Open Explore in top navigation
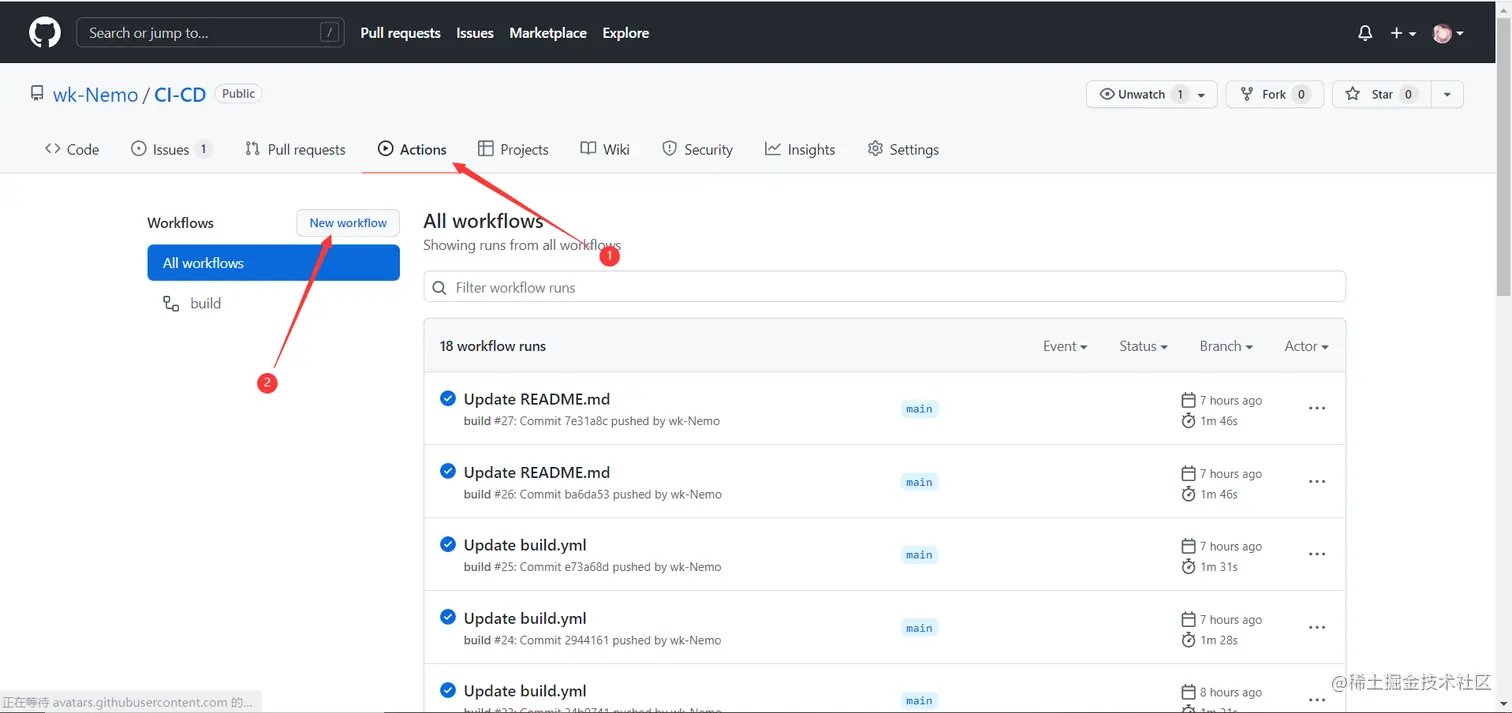 [x=626, y=33]
